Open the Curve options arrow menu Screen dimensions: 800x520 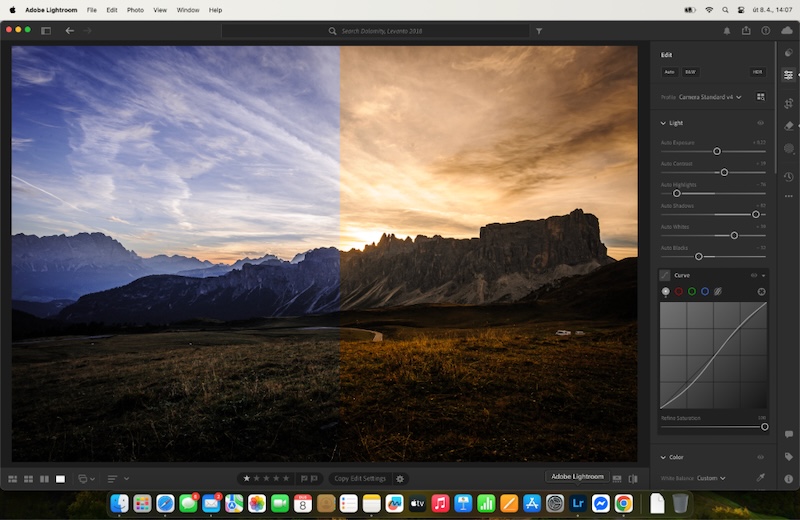(x=763, y=276)
